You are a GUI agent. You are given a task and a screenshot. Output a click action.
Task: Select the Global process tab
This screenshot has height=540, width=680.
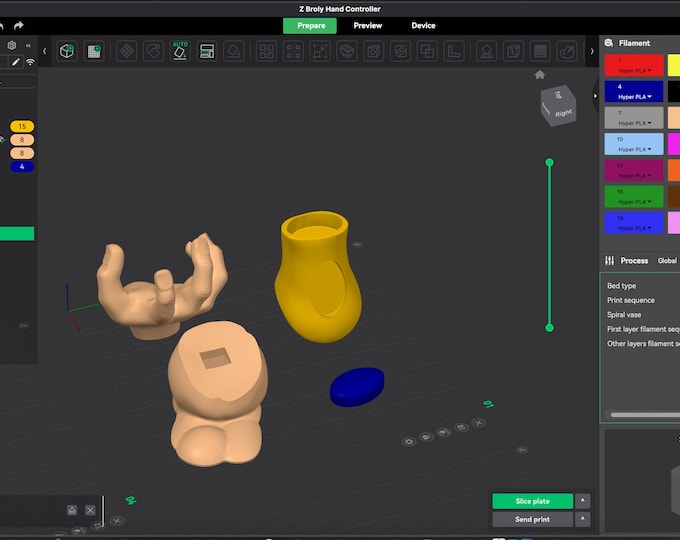coord(667,261)
